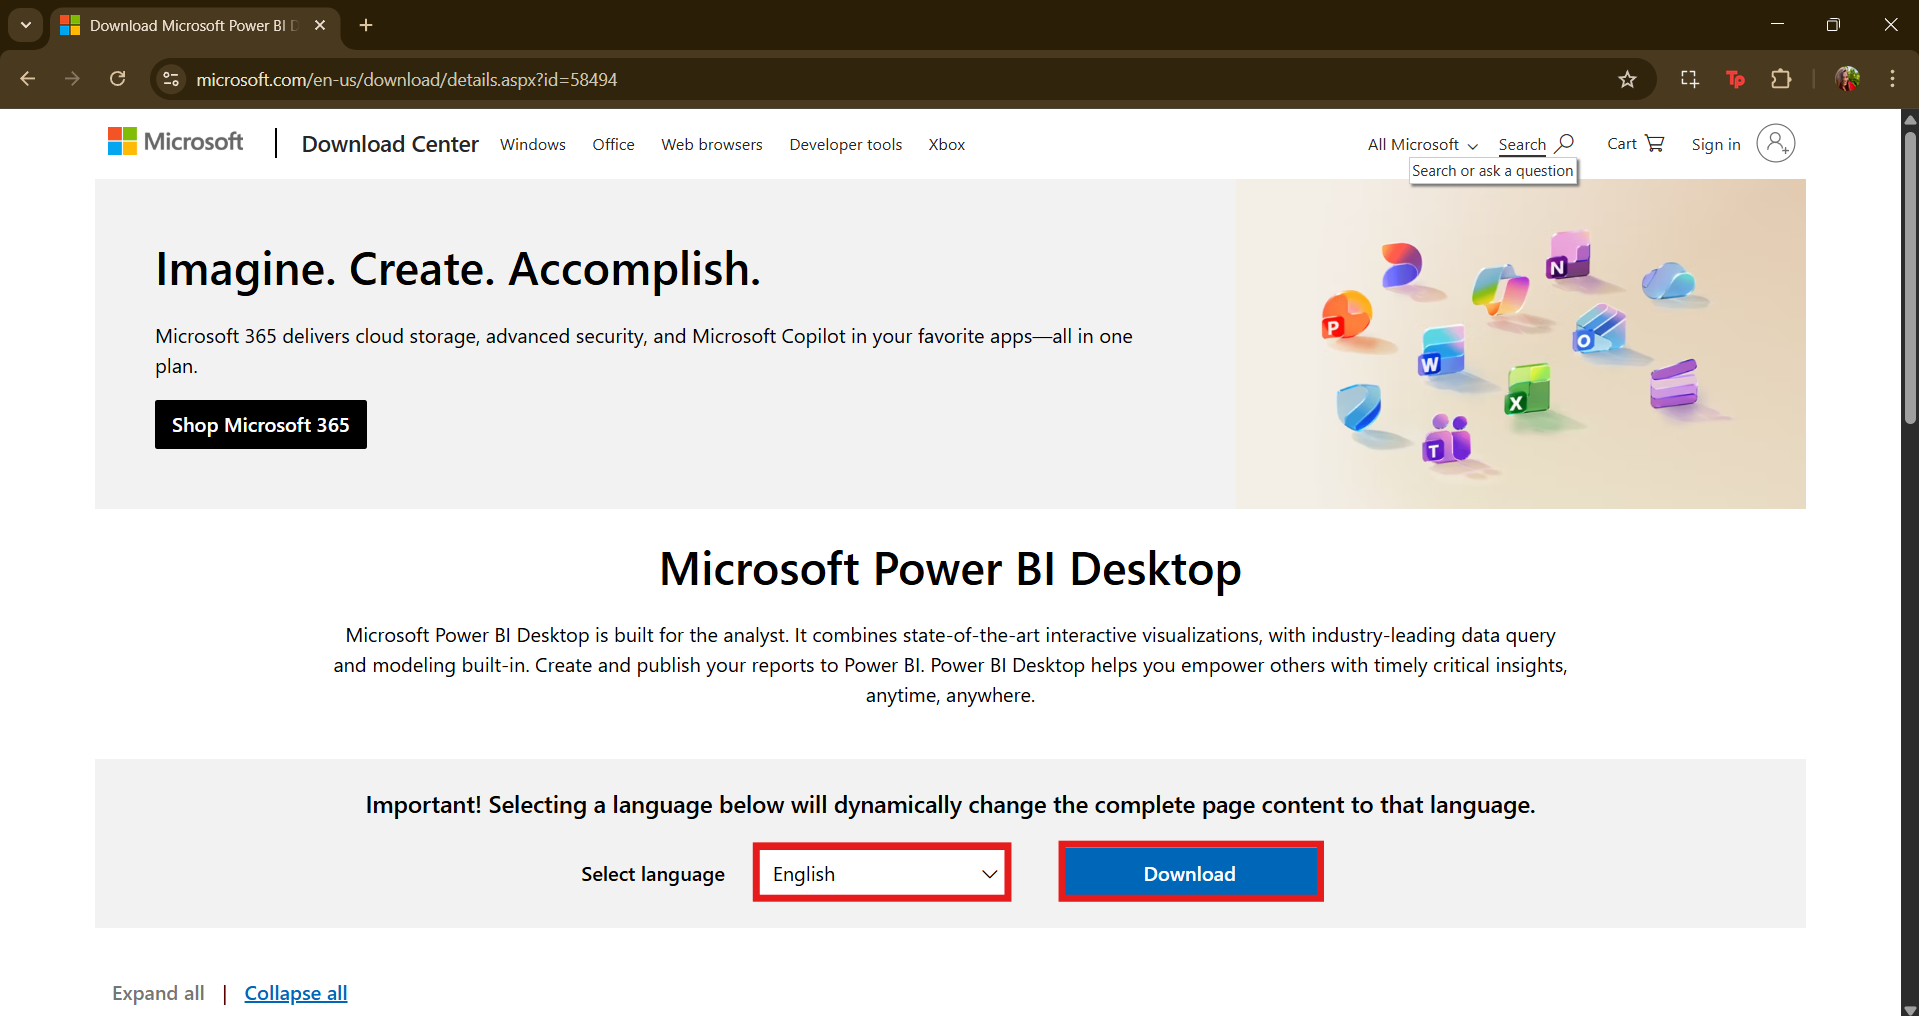Open the tab search dropdown arrow
The height and width of the screenshot is (1016, 1919).
point(25,25)
